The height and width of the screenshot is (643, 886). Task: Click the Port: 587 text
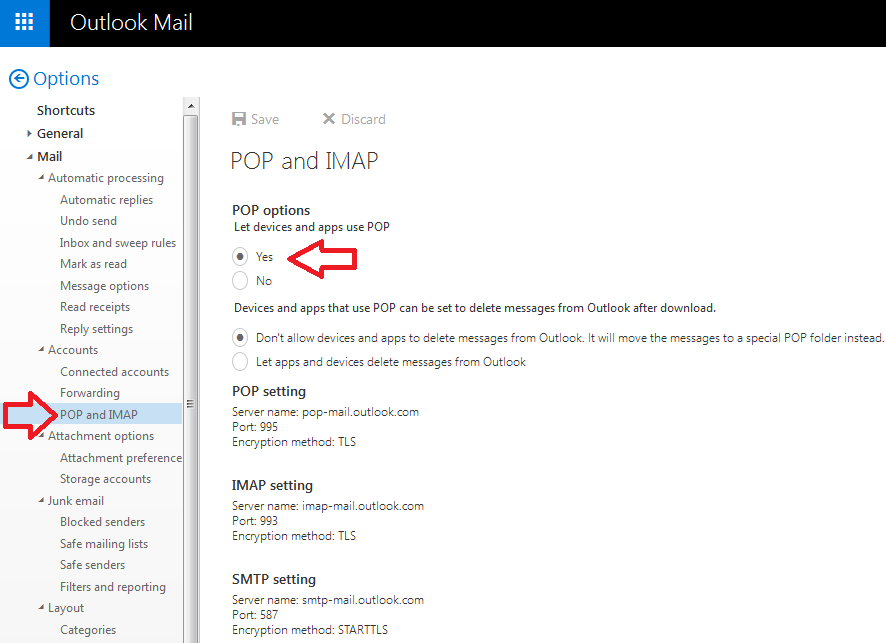(x=255, y=615)
